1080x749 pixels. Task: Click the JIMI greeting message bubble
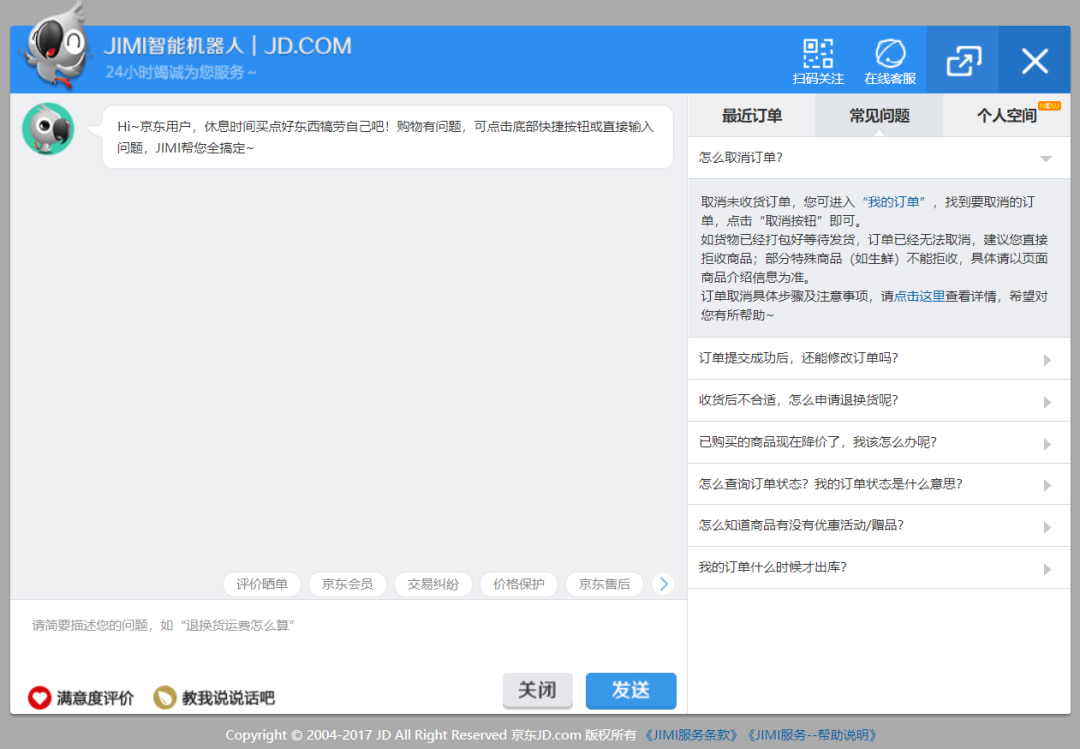388,137
